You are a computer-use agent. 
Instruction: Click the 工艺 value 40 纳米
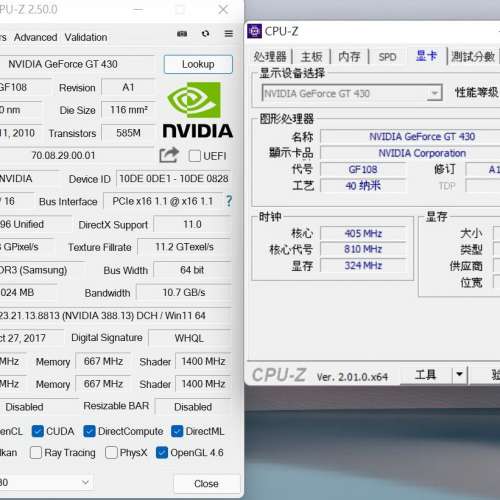(x=363, y=185)
